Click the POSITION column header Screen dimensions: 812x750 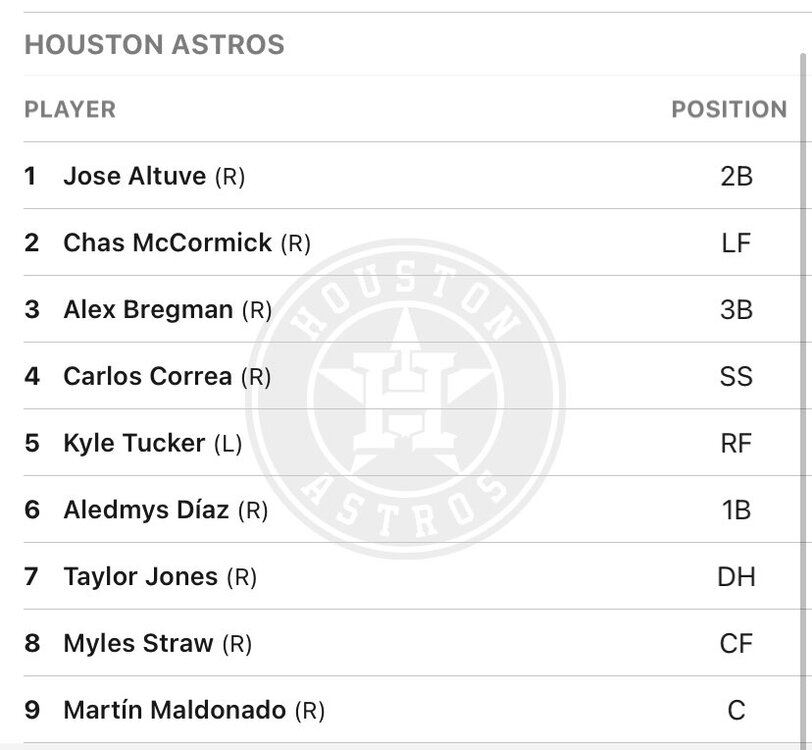coord(729,109)
